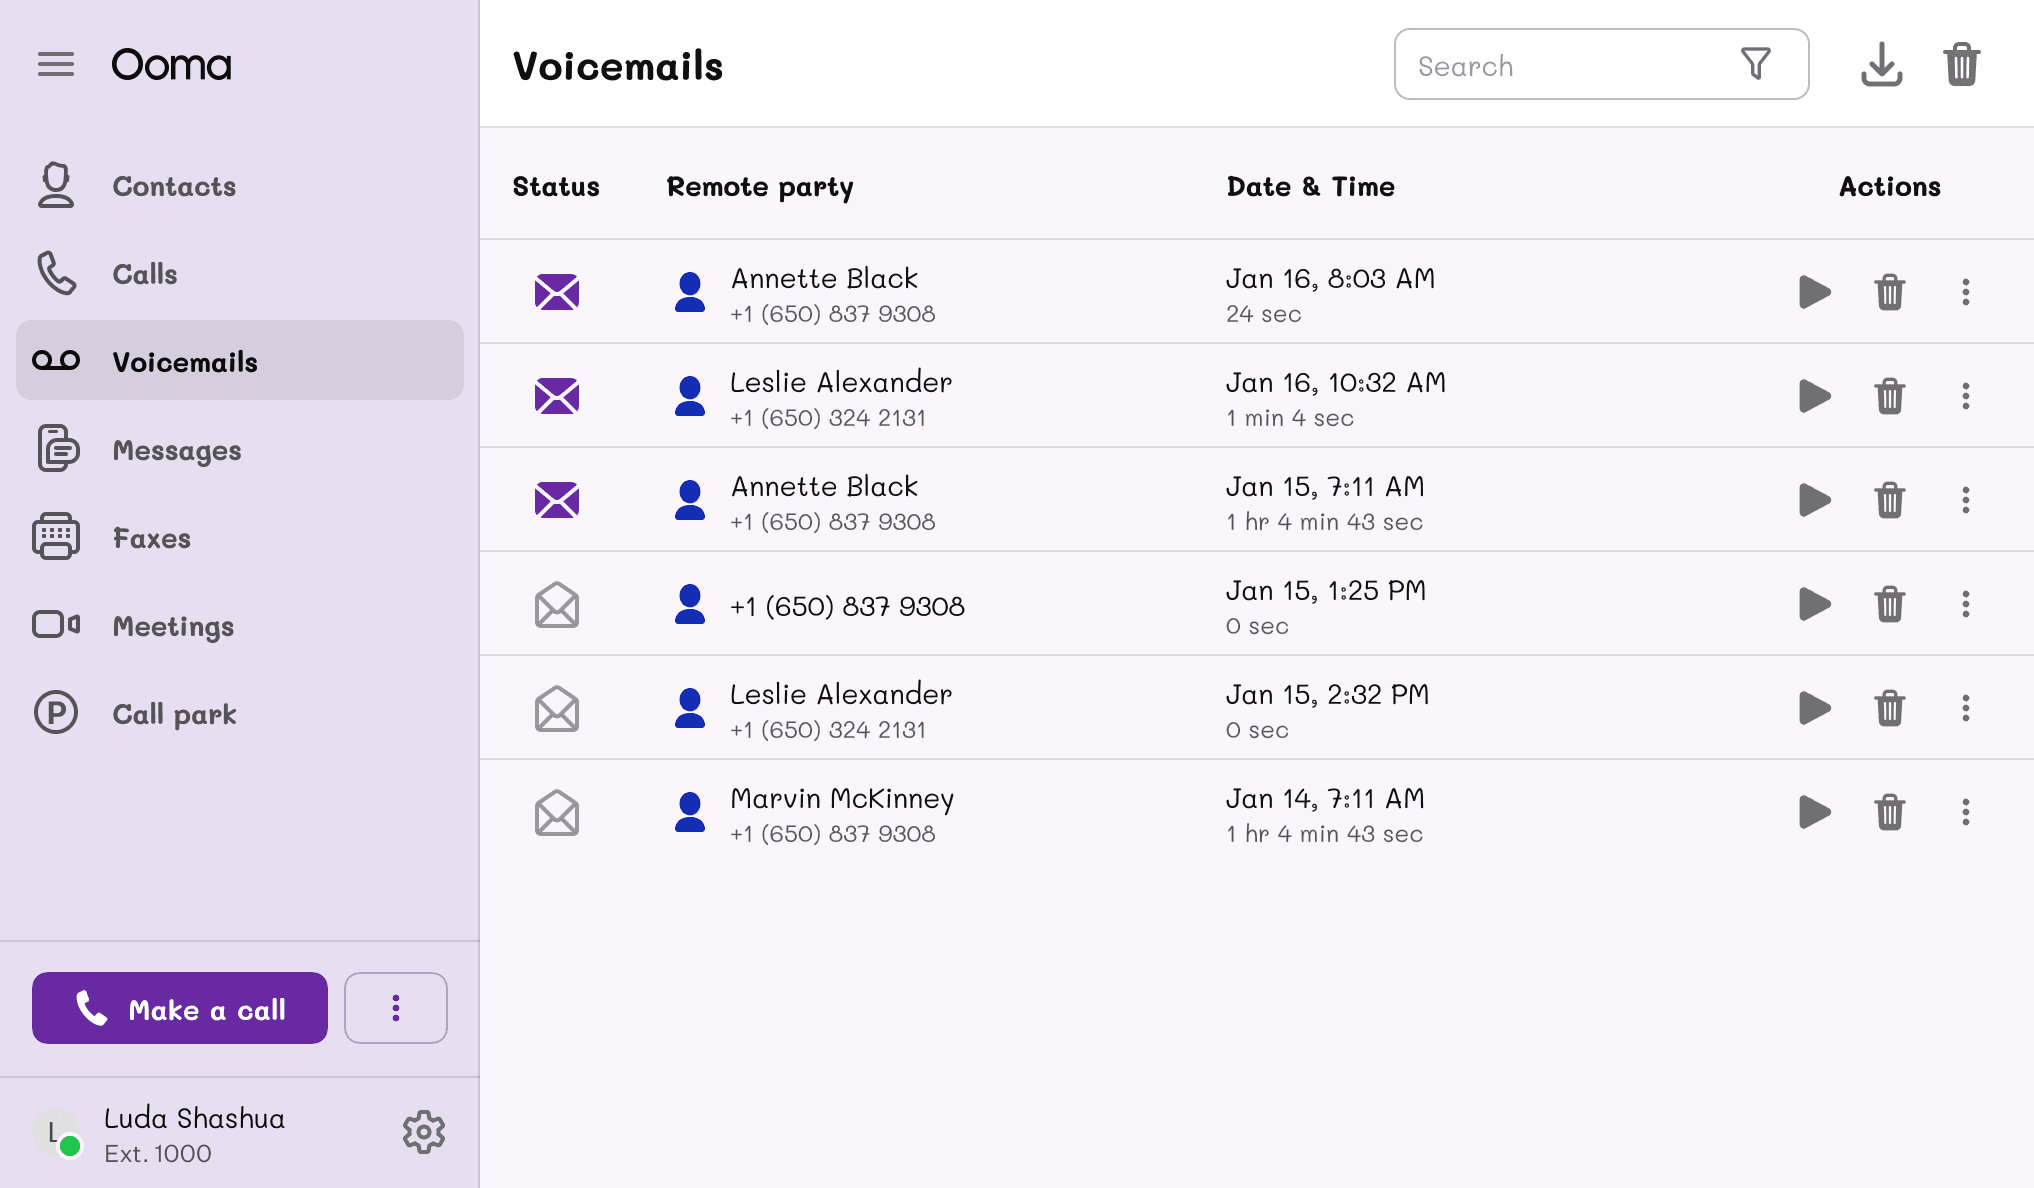Open settings gear next to Luda Shashua
This screenshot has height=1188, width=2034.
pos(424,1132)
